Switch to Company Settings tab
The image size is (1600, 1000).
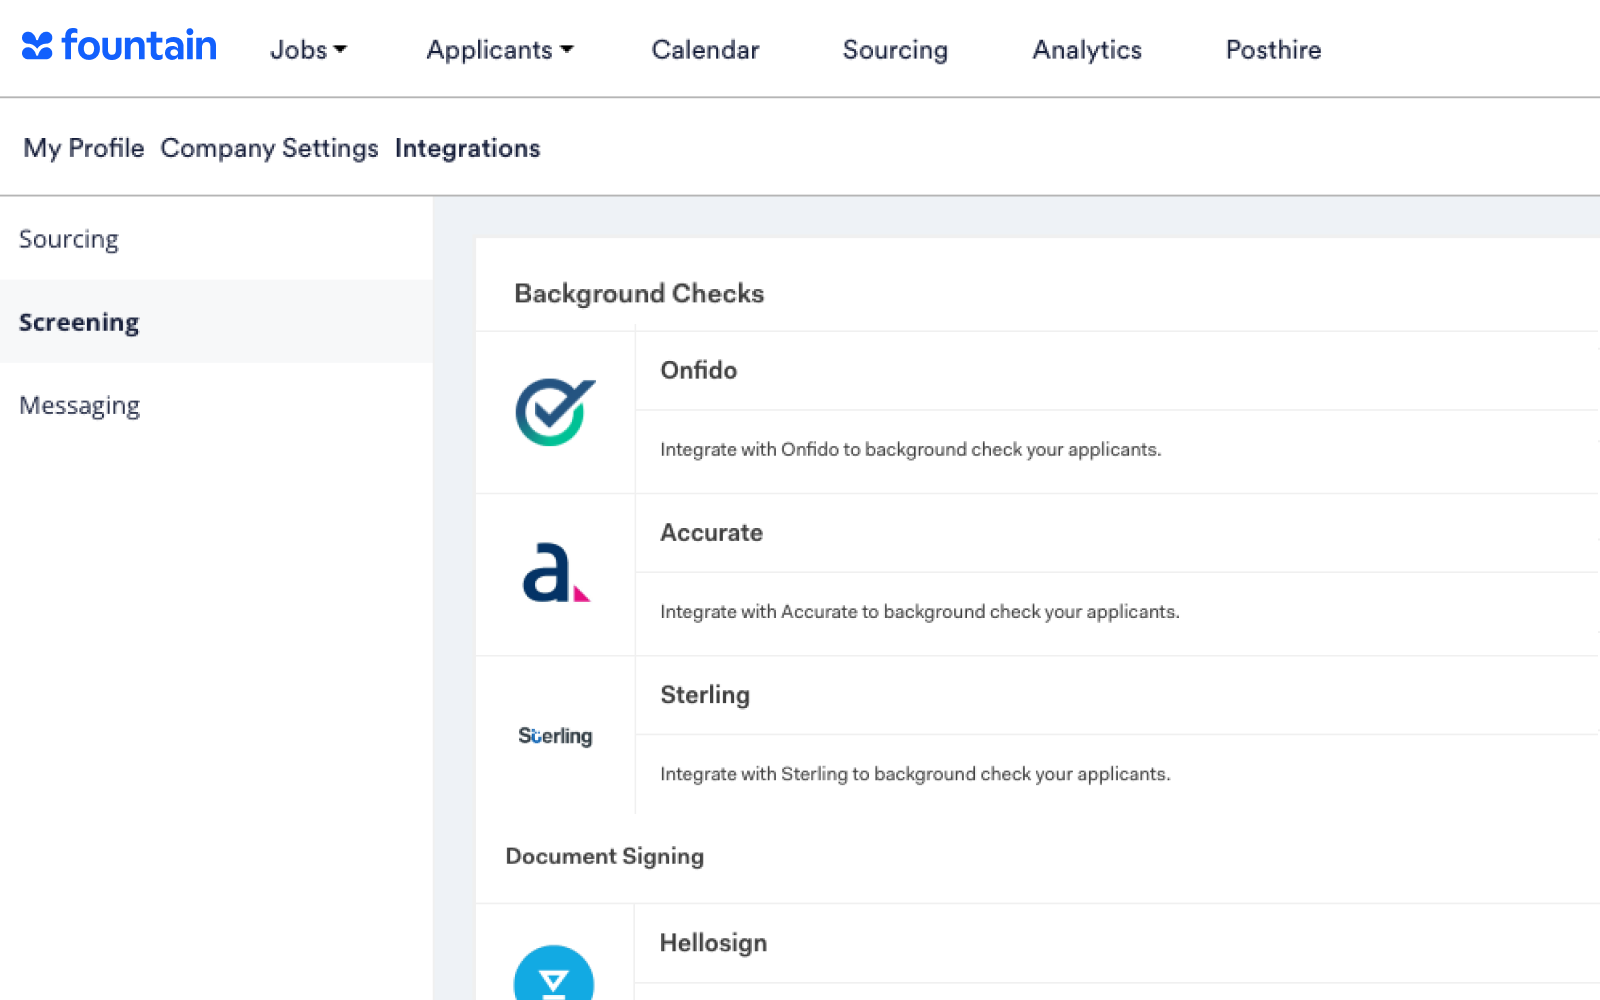point(269,148)
